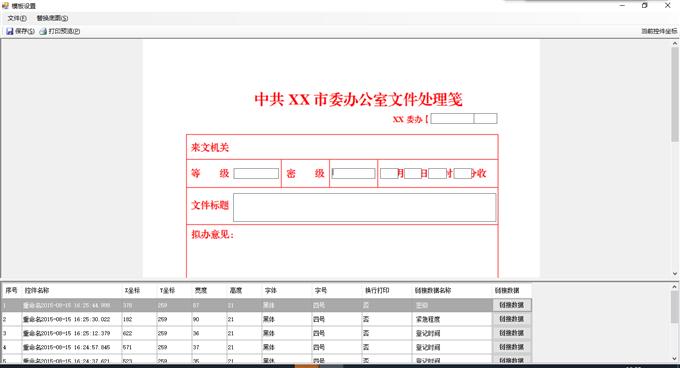
Task: Open the 文件(F) menu
Action: coord(17,18)
